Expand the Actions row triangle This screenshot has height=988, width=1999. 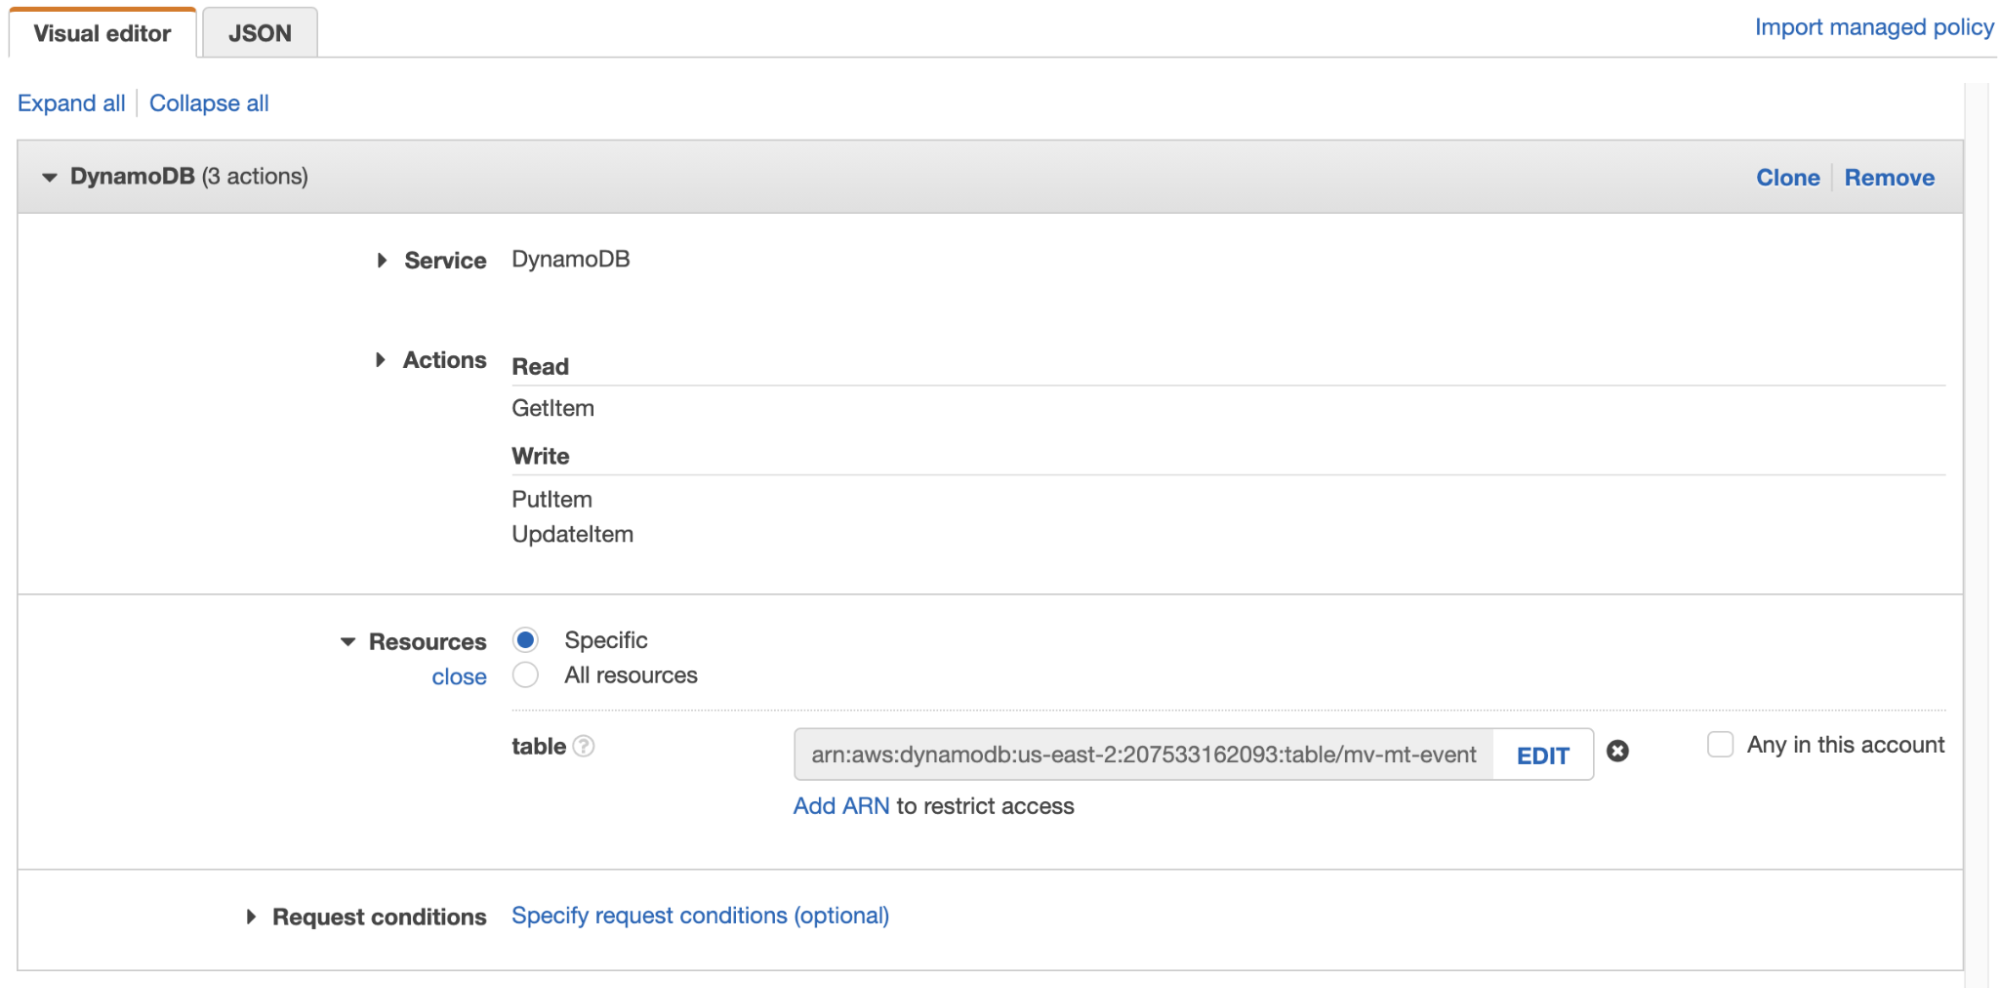point(380,360)
